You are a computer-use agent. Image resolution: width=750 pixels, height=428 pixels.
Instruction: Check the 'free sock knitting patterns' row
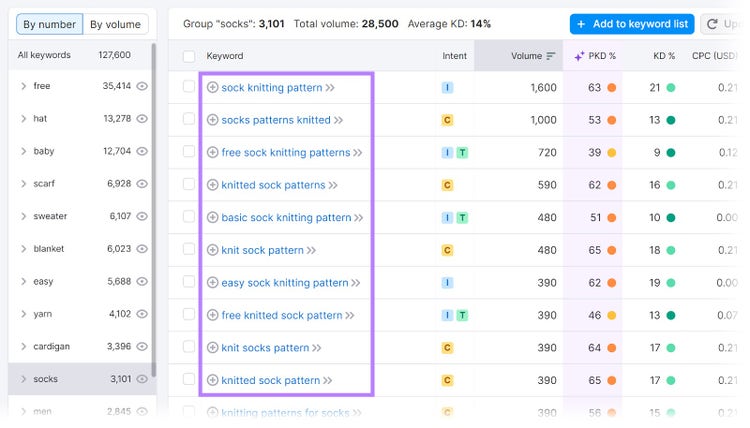pyautogui.click(x=189, y=151)
